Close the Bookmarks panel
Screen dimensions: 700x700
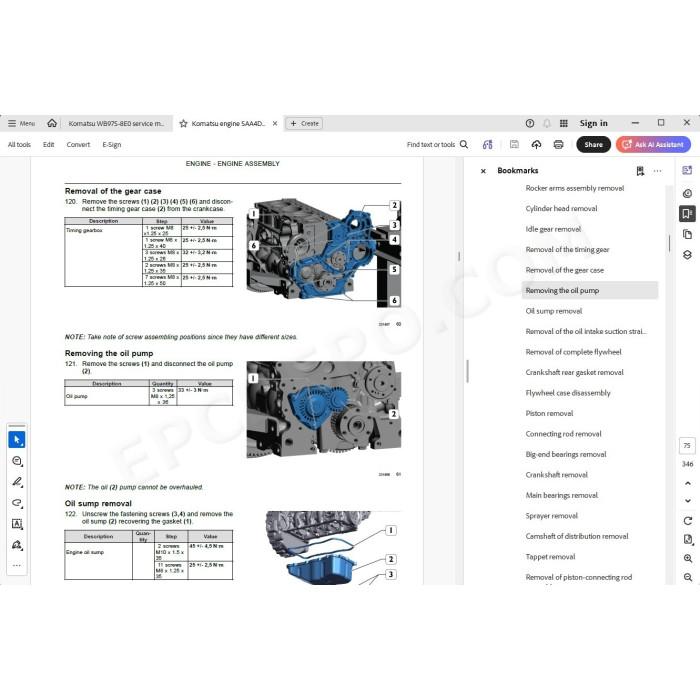click(x=483, y=171)
